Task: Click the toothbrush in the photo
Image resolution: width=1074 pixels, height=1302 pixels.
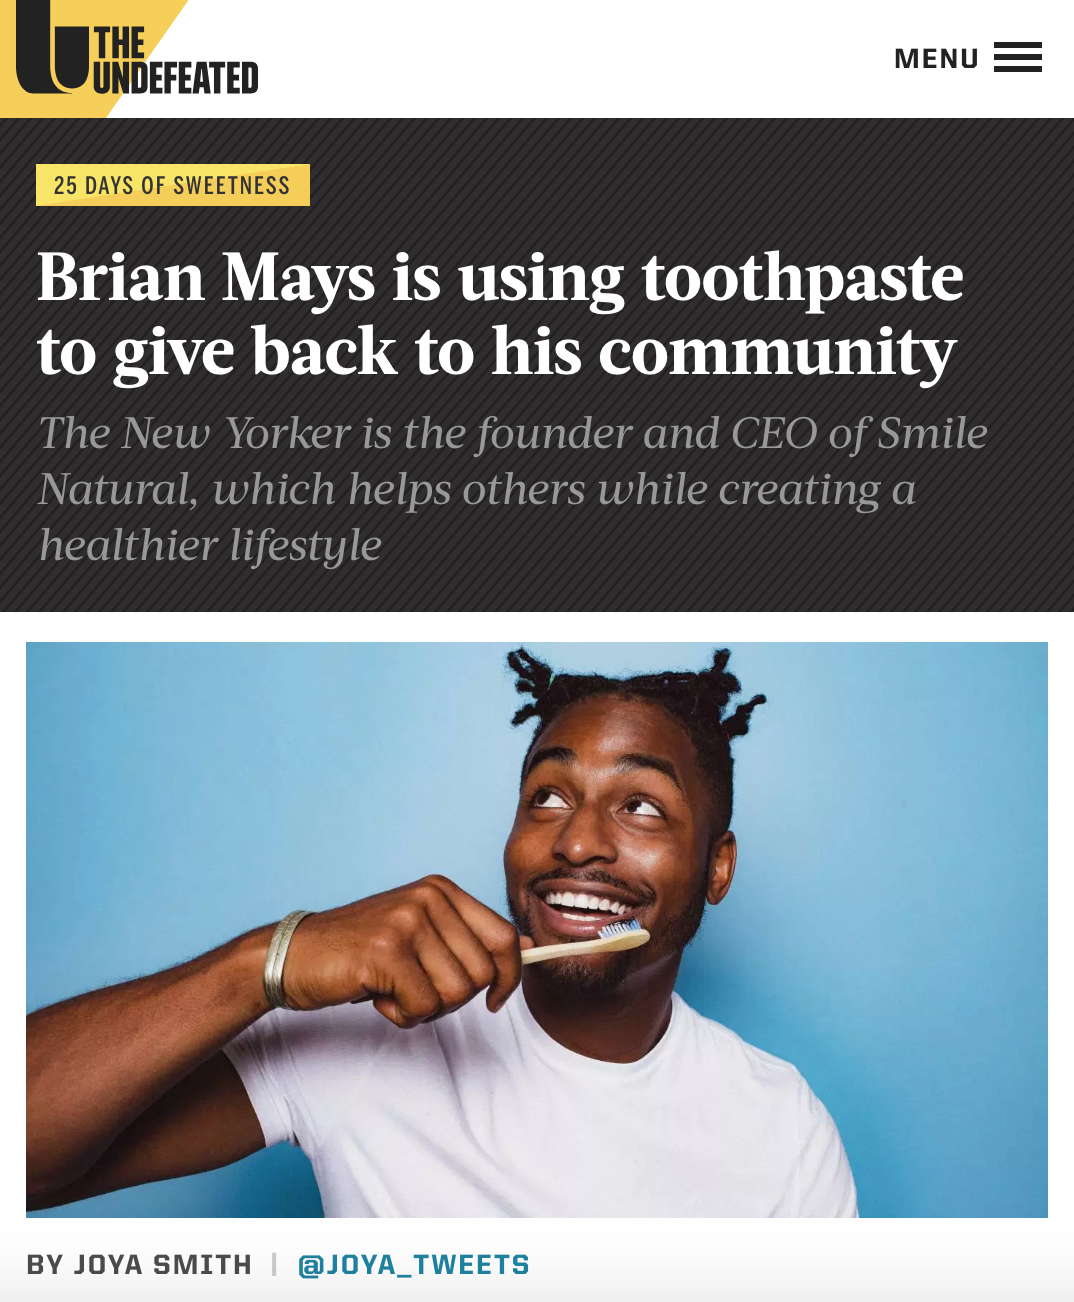Action: [586, 942]
